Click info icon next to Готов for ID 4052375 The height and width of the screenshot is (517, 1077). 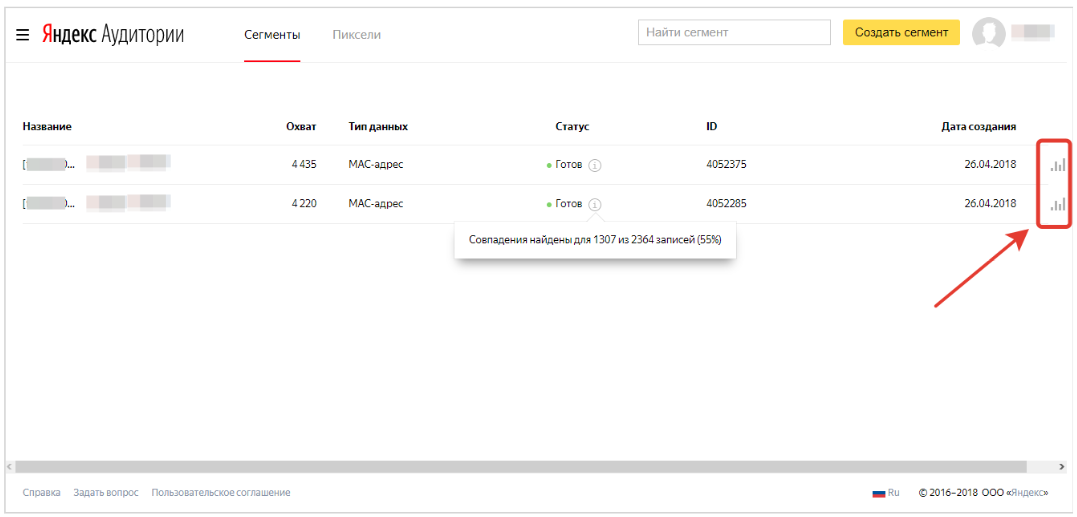point(595,165)
